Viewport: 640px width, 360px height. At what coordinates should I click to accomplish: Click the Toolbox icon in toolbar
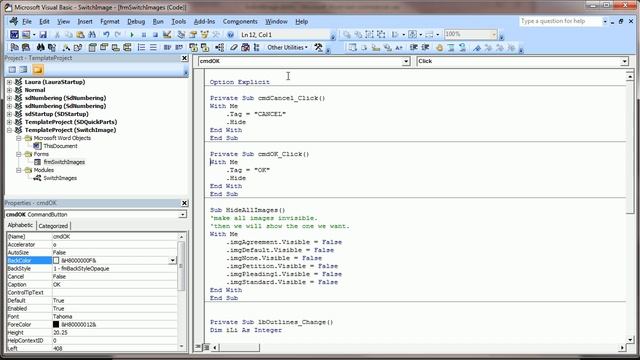point(216,35)
